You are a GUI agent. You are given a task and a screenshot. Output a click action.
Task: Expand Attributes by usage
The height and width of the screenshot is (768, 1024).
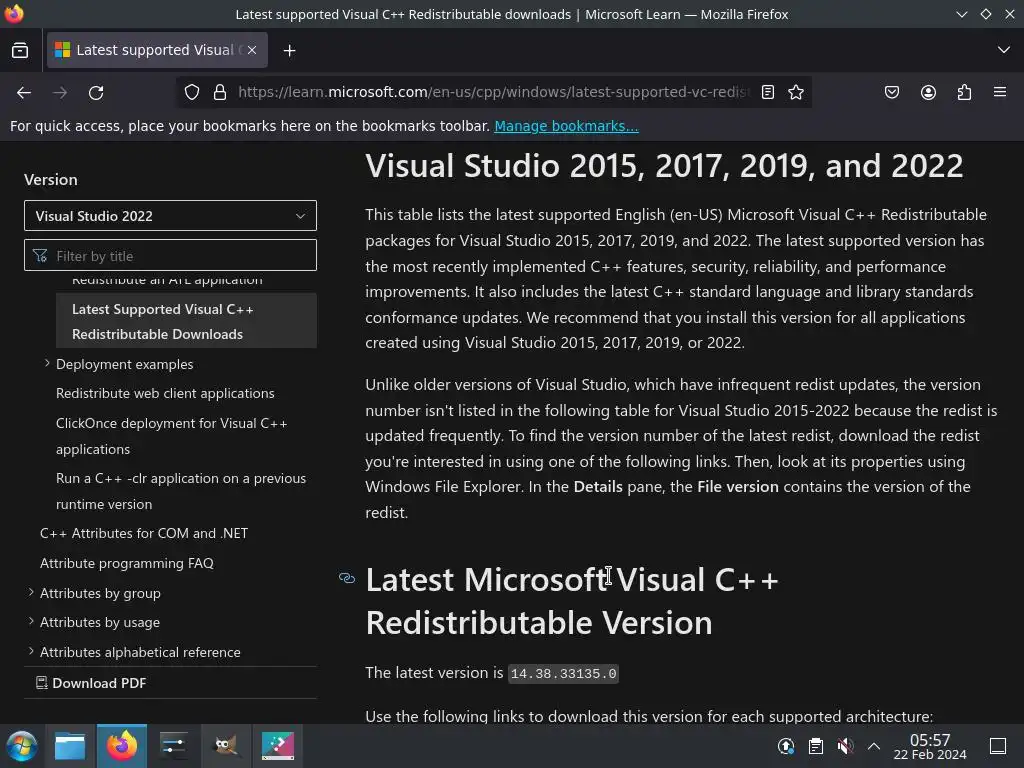[x=31, y=622]
